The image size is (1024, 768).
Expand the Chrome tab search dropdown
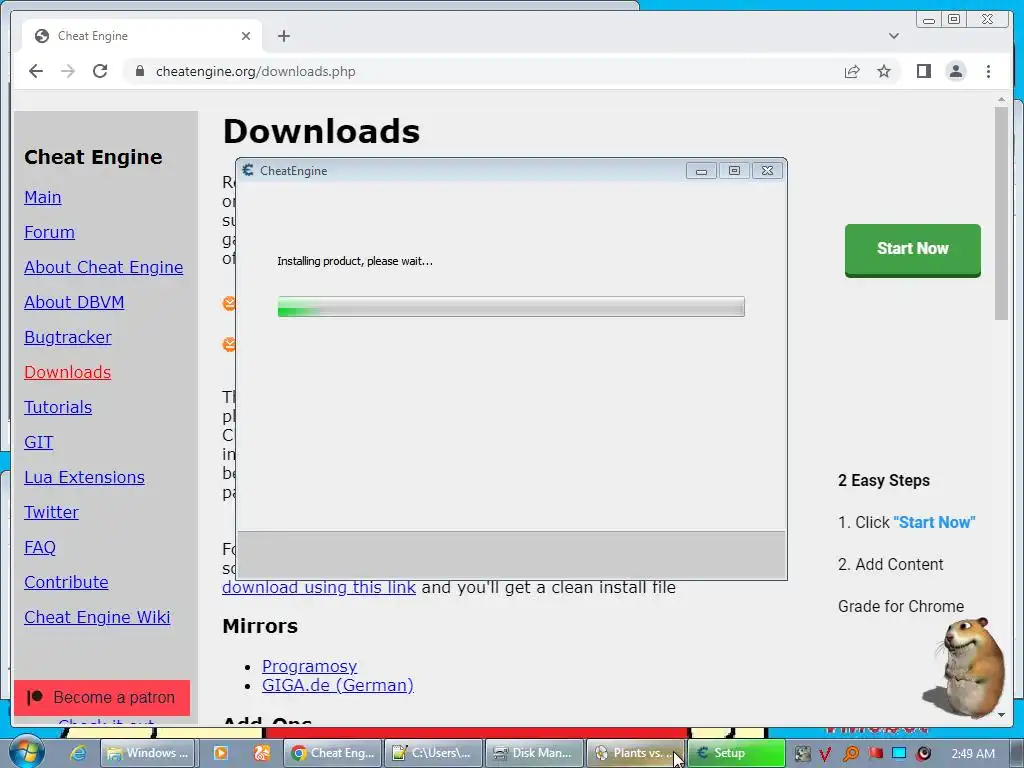click(893, 36)
